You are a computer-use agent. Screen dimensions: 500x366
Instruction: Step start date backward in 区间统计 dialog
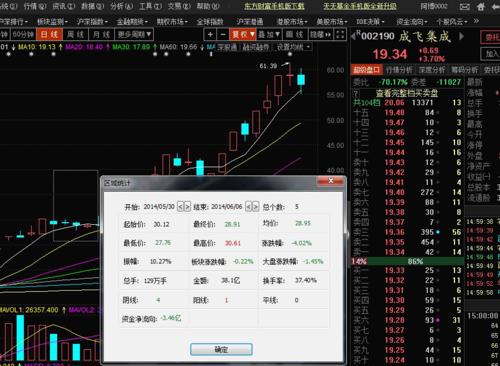pyautogui.click(x=180, y=207)
